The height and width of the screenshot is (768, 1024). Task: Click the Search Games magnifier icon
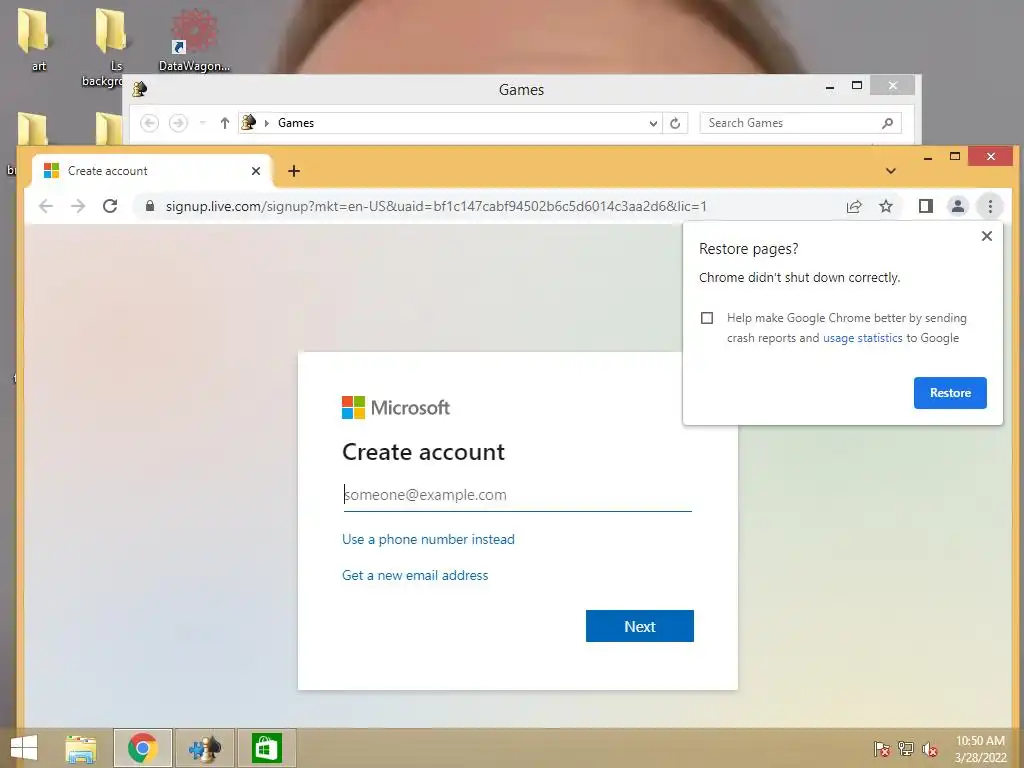(x=887, y=123)
